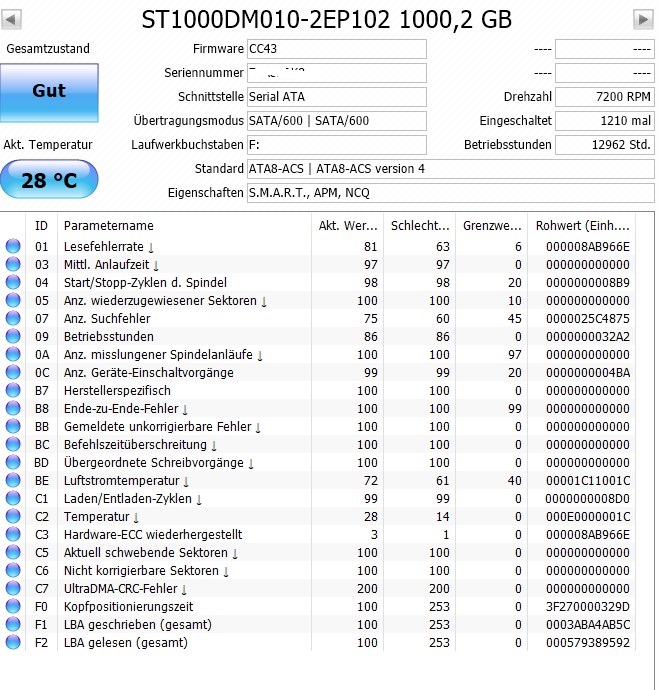Select status icon of Übergeordnete Schreibvorgänge row
This screenshot has width=660, height=690.
[13, 462]
